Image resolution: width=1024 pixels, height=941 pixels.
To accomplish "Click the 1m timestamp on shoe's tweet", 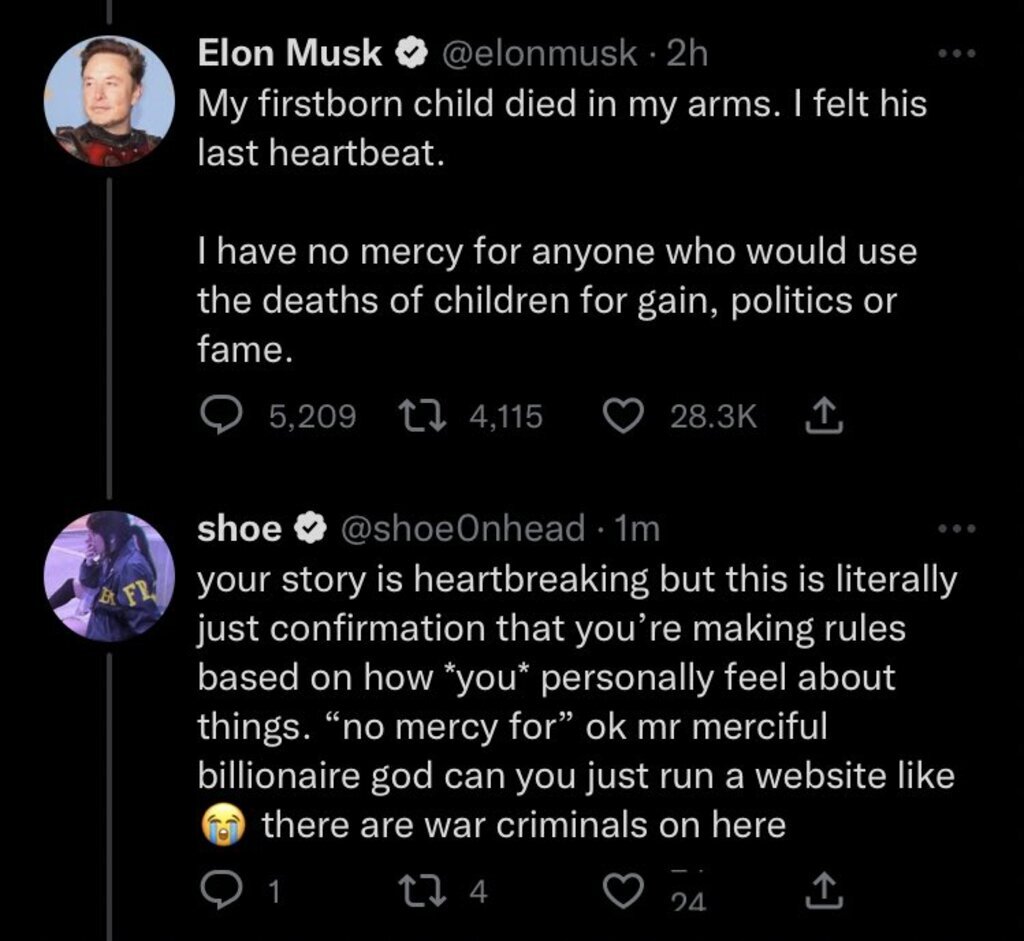I will click(639, 529).
